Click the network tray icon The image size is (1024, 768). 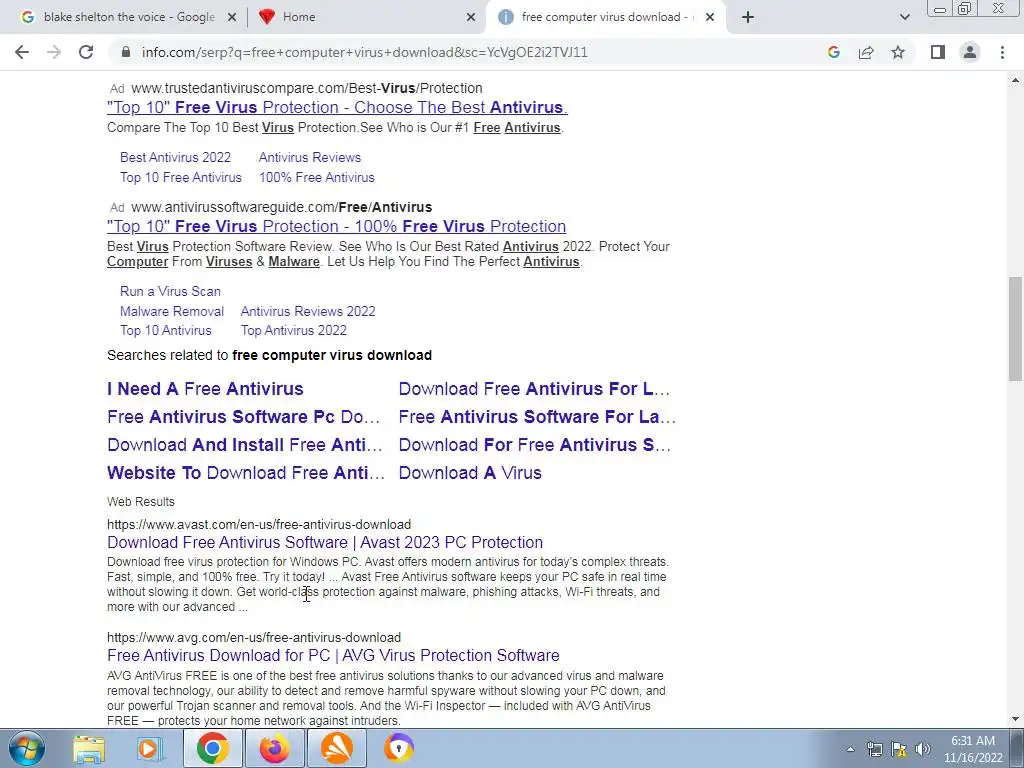click(874, 749)
